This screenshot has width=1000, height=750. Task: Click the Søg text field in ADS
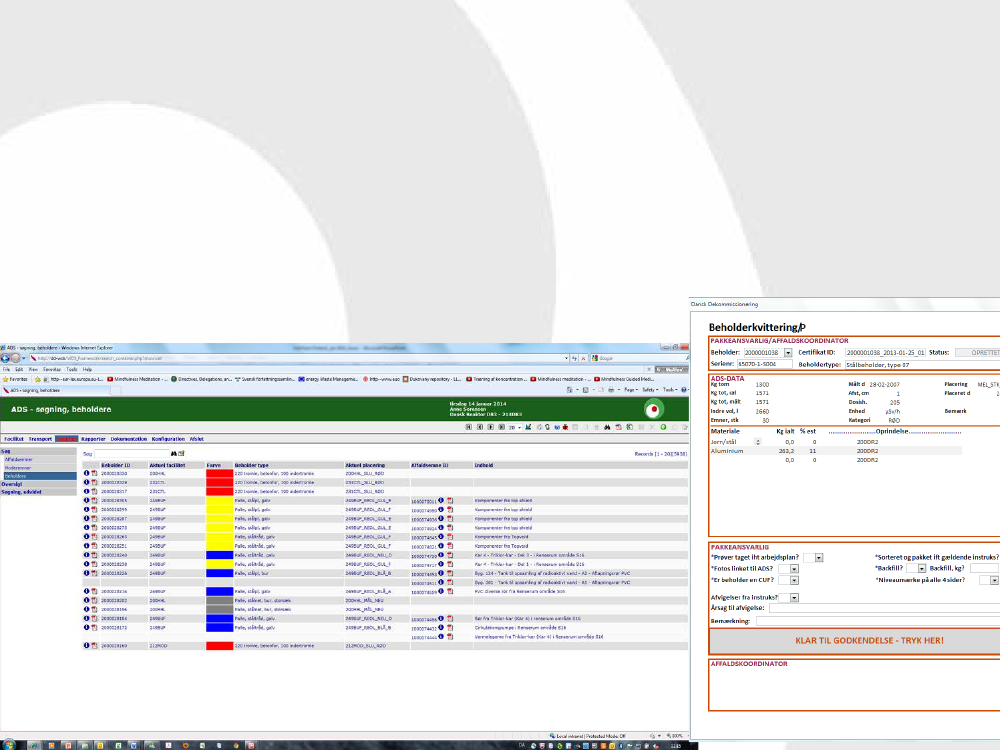pos(131,453)
